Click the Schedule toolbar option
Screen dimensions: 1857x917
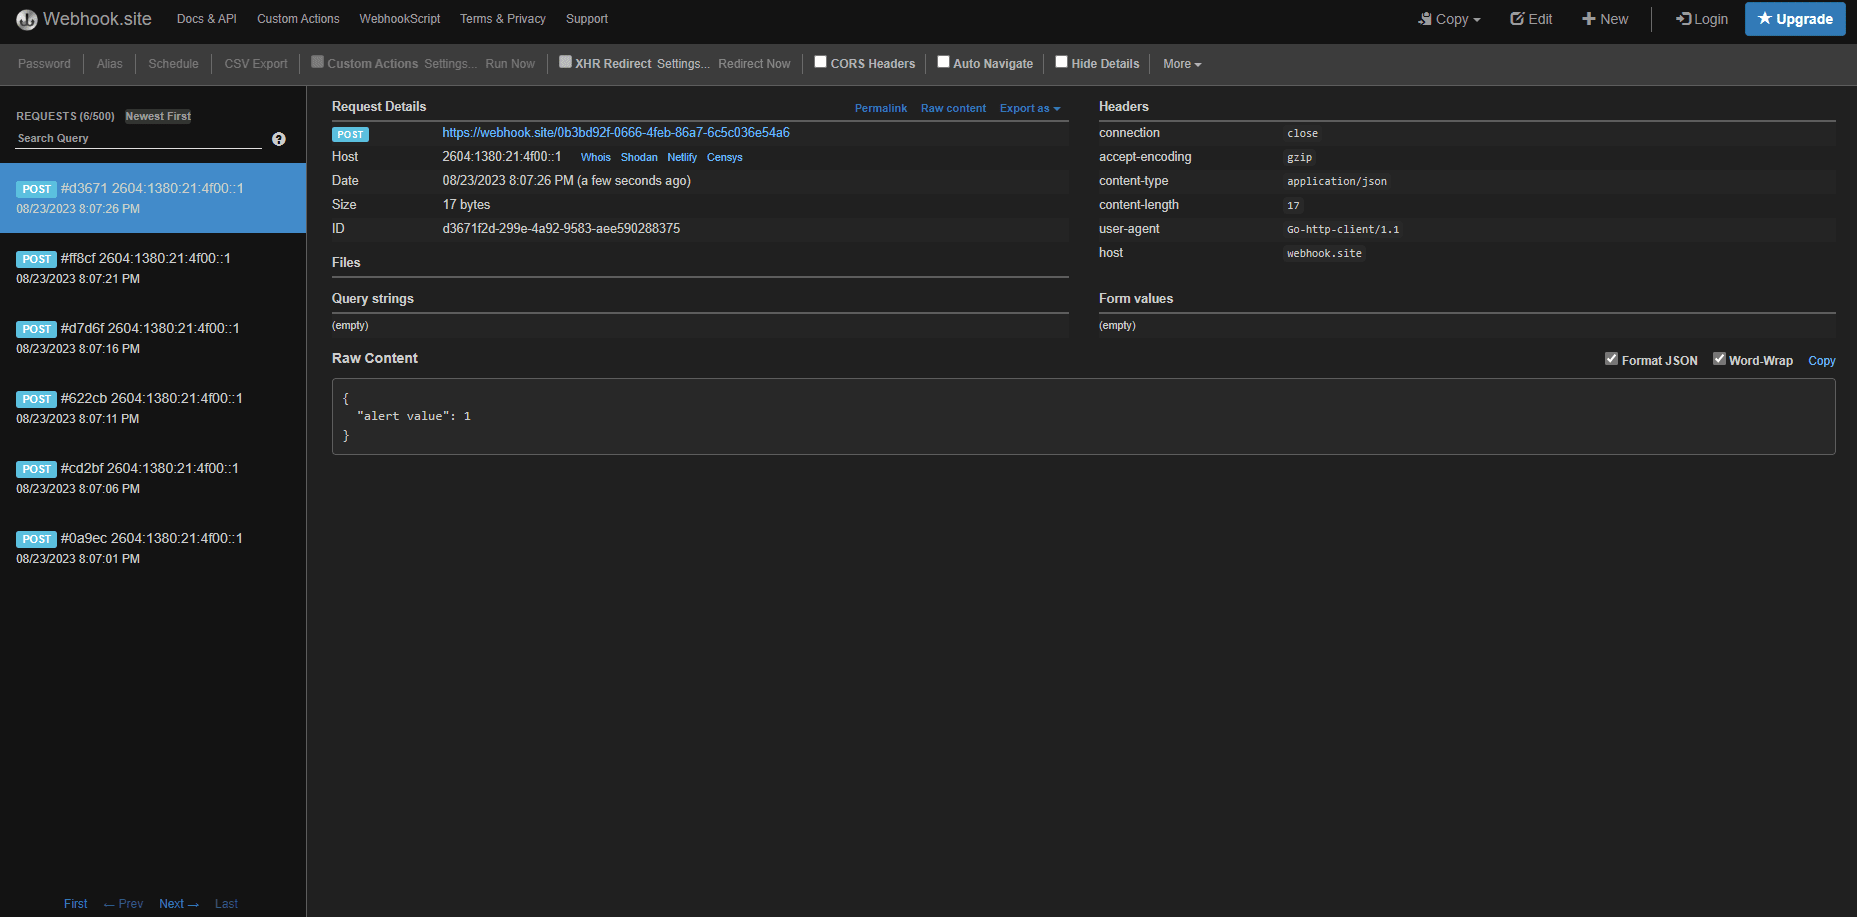coord(173,64)
